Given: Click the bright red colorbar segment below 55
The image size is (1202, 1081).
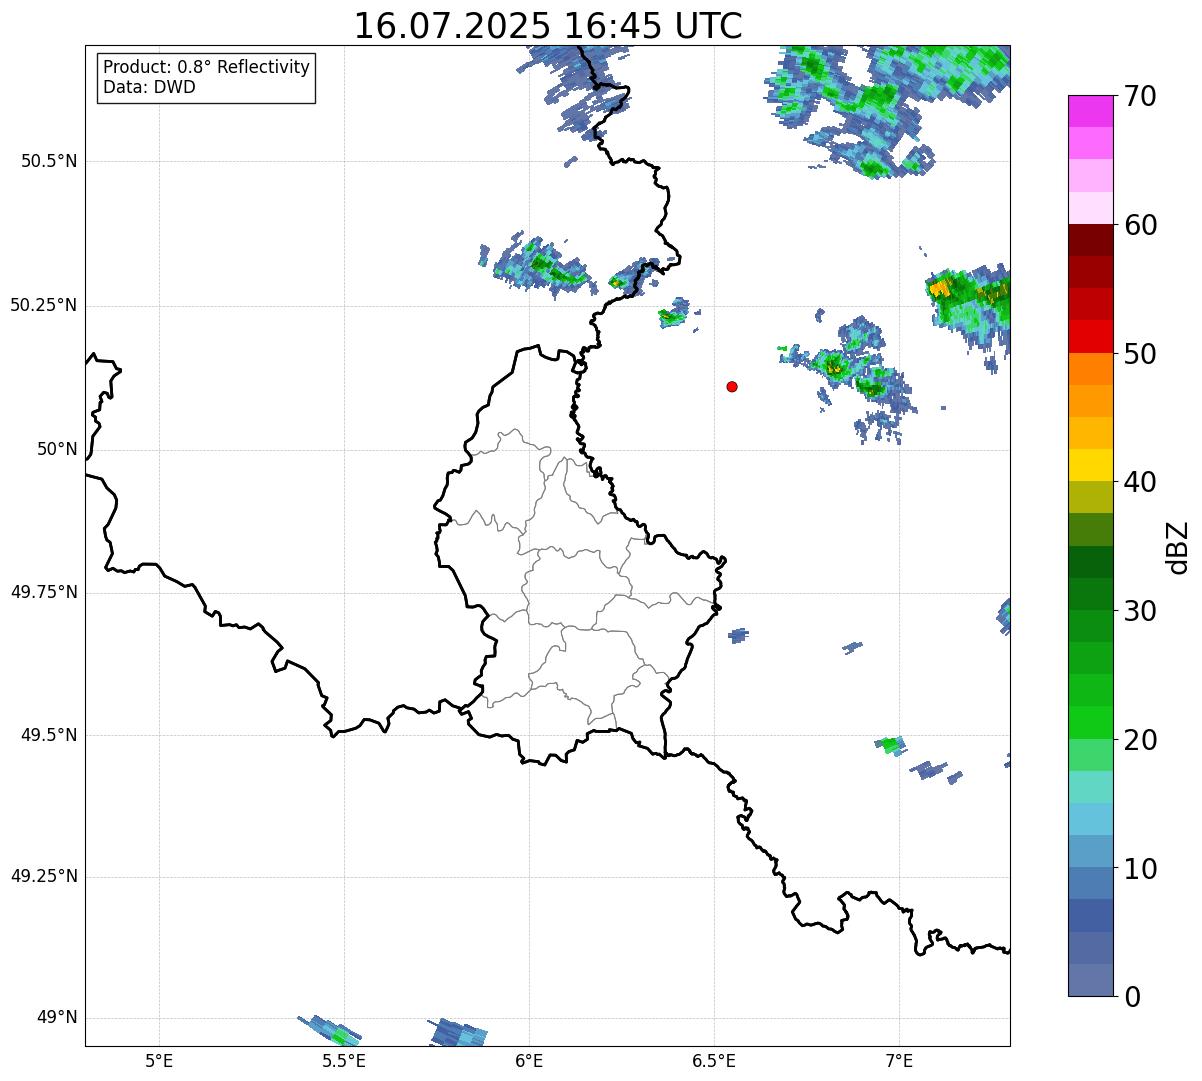Looking at the screenshot, I should click(x=1091, y=337).
